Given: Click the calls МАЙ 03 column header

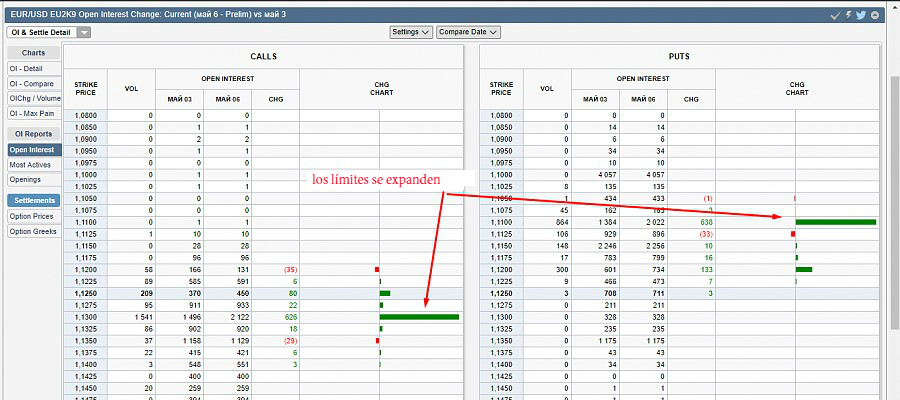Looking at the screenshot, I should pyautogui.click(x=180, y=99).
